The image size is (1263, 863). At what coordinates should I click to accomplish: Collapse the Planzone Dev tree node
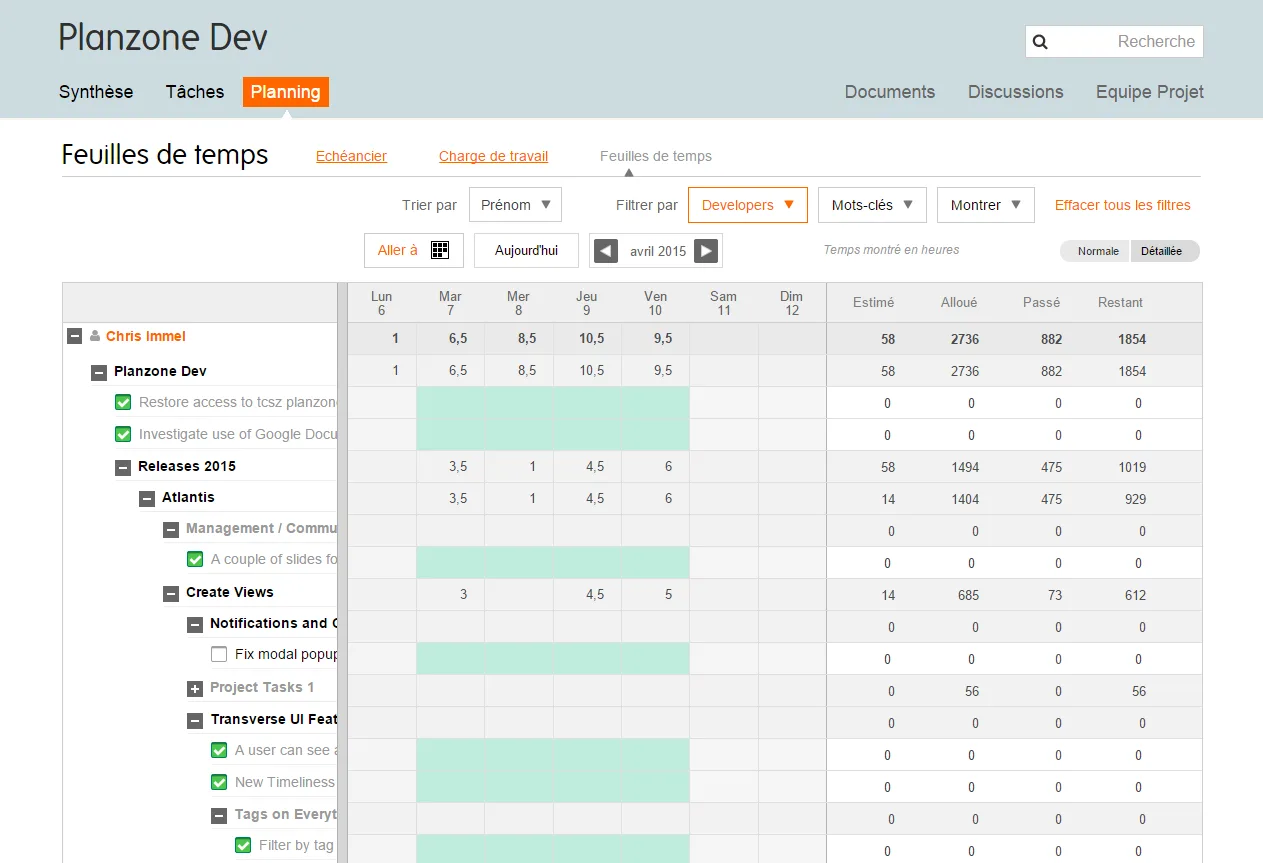pyautogui.click(x=99, y=372)
